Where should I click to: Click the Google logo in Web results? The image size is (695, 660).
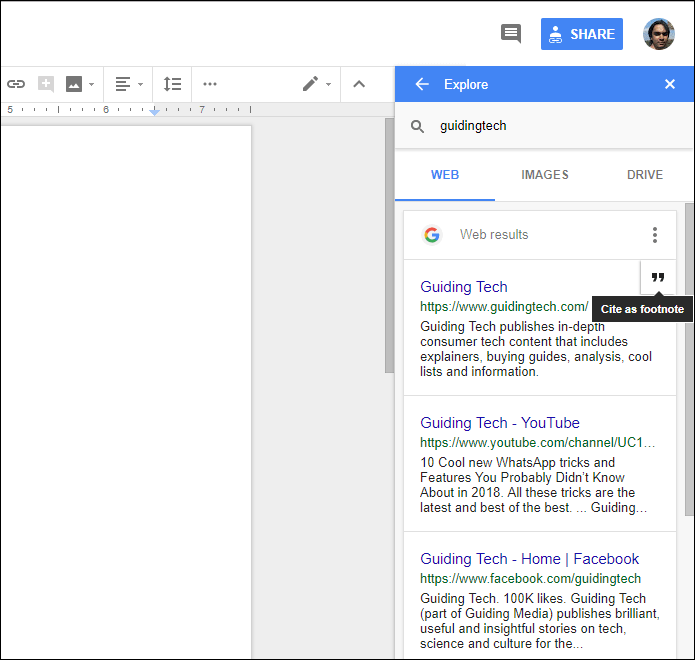tap(432, 234)
